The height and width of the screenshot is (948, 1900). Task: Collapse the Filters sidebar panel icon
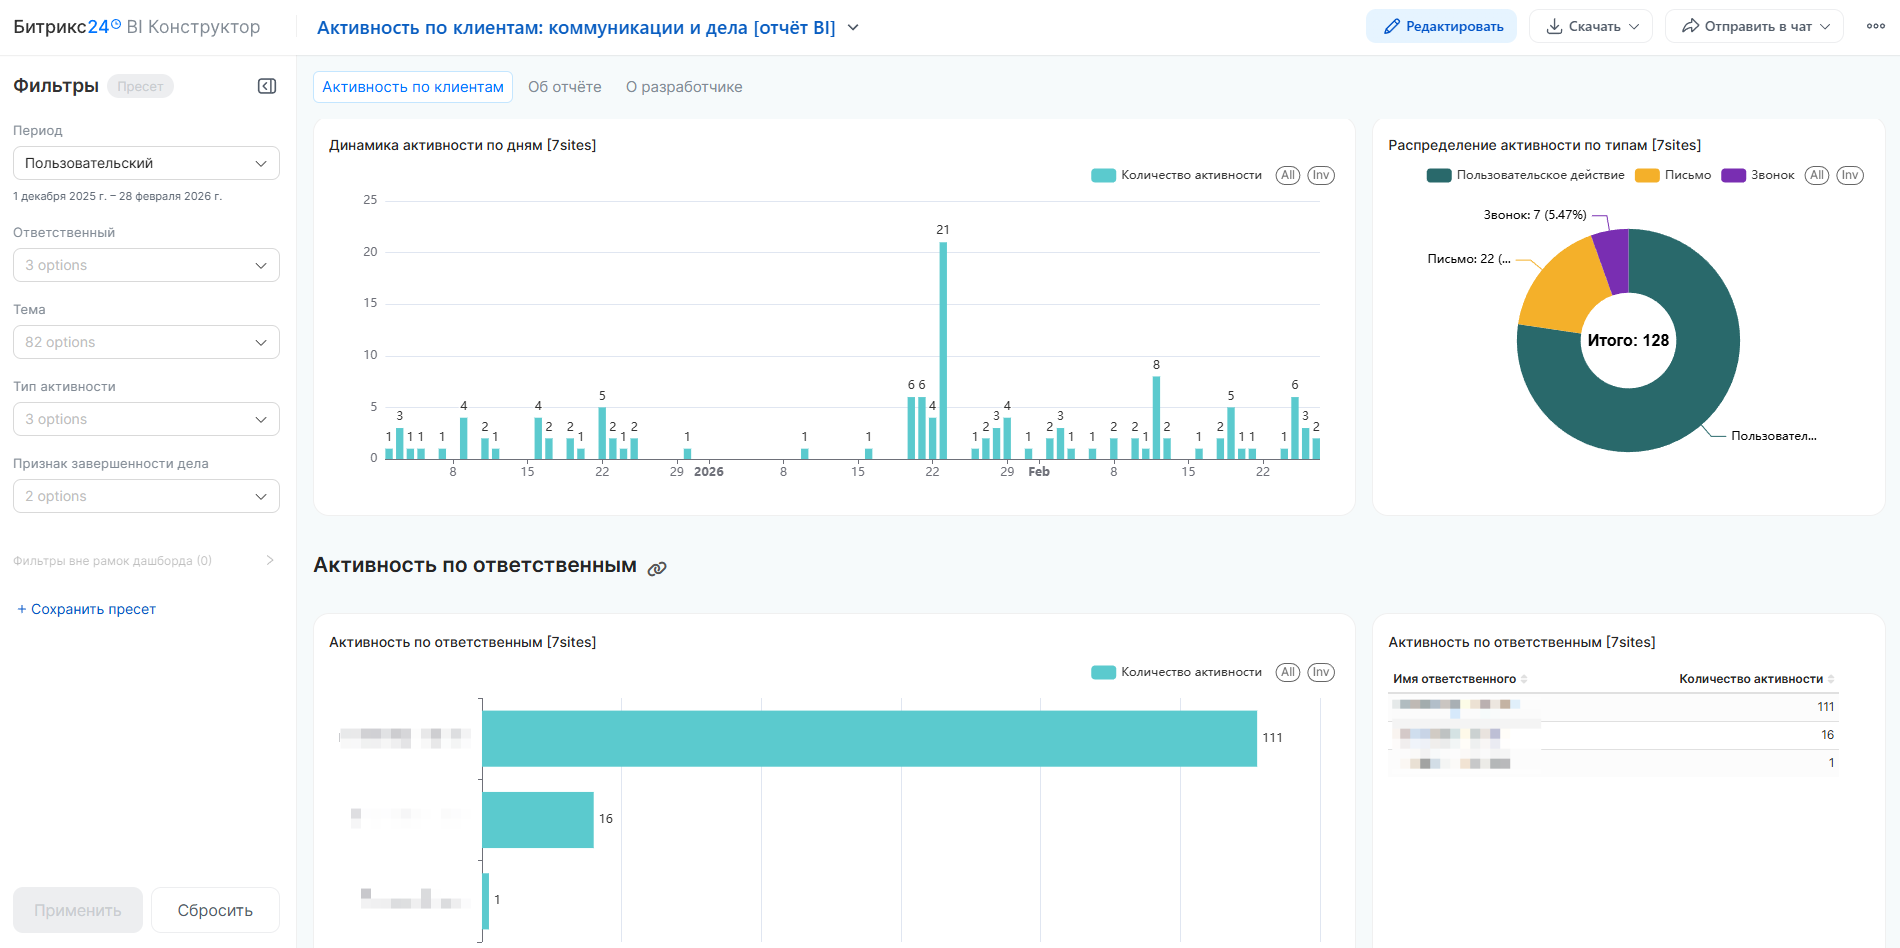tap(267, 86)
